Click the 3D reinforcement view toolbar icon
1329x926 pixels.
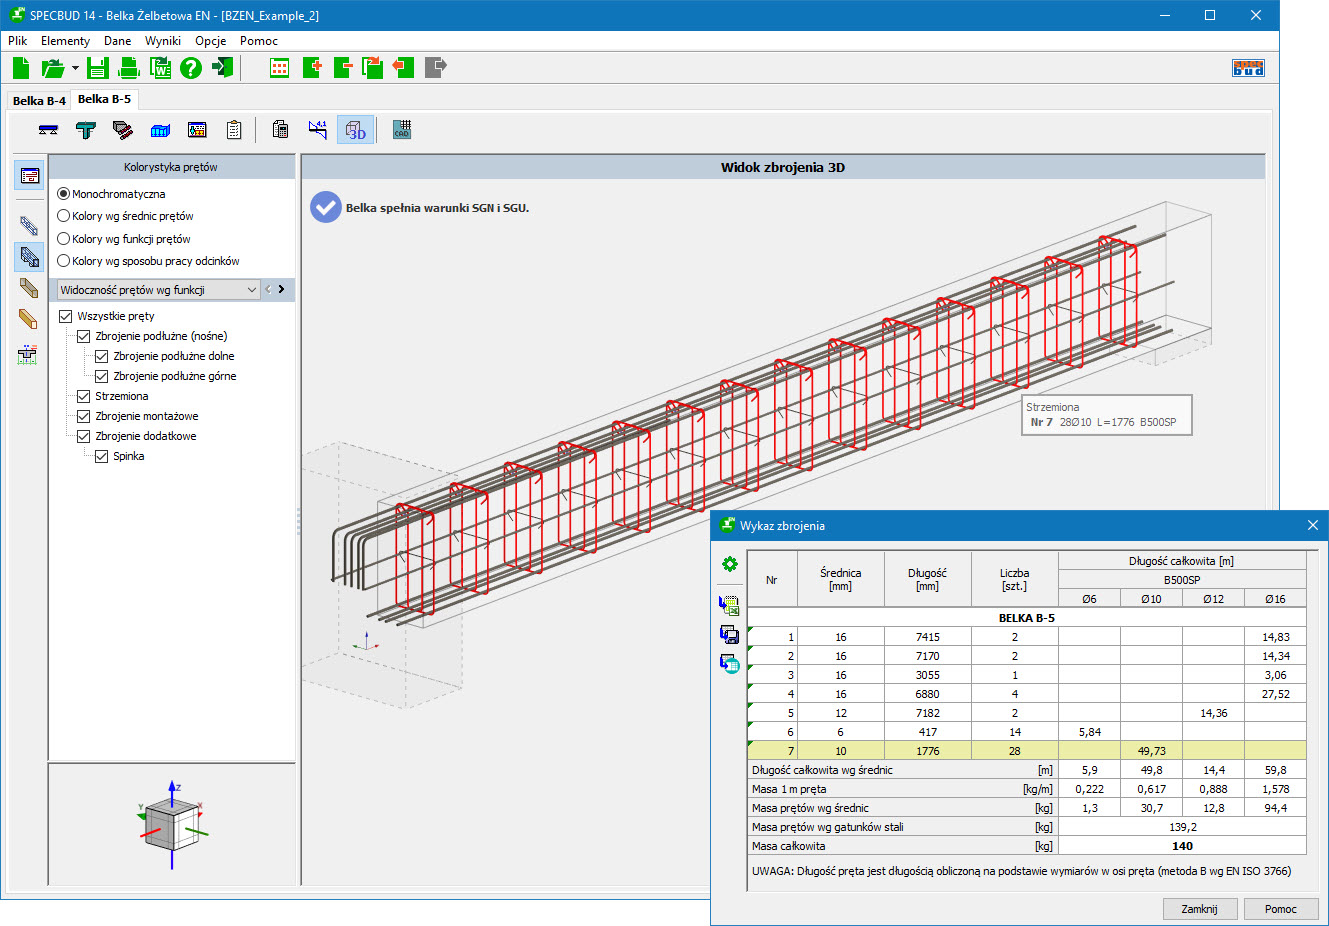(356, 130)
